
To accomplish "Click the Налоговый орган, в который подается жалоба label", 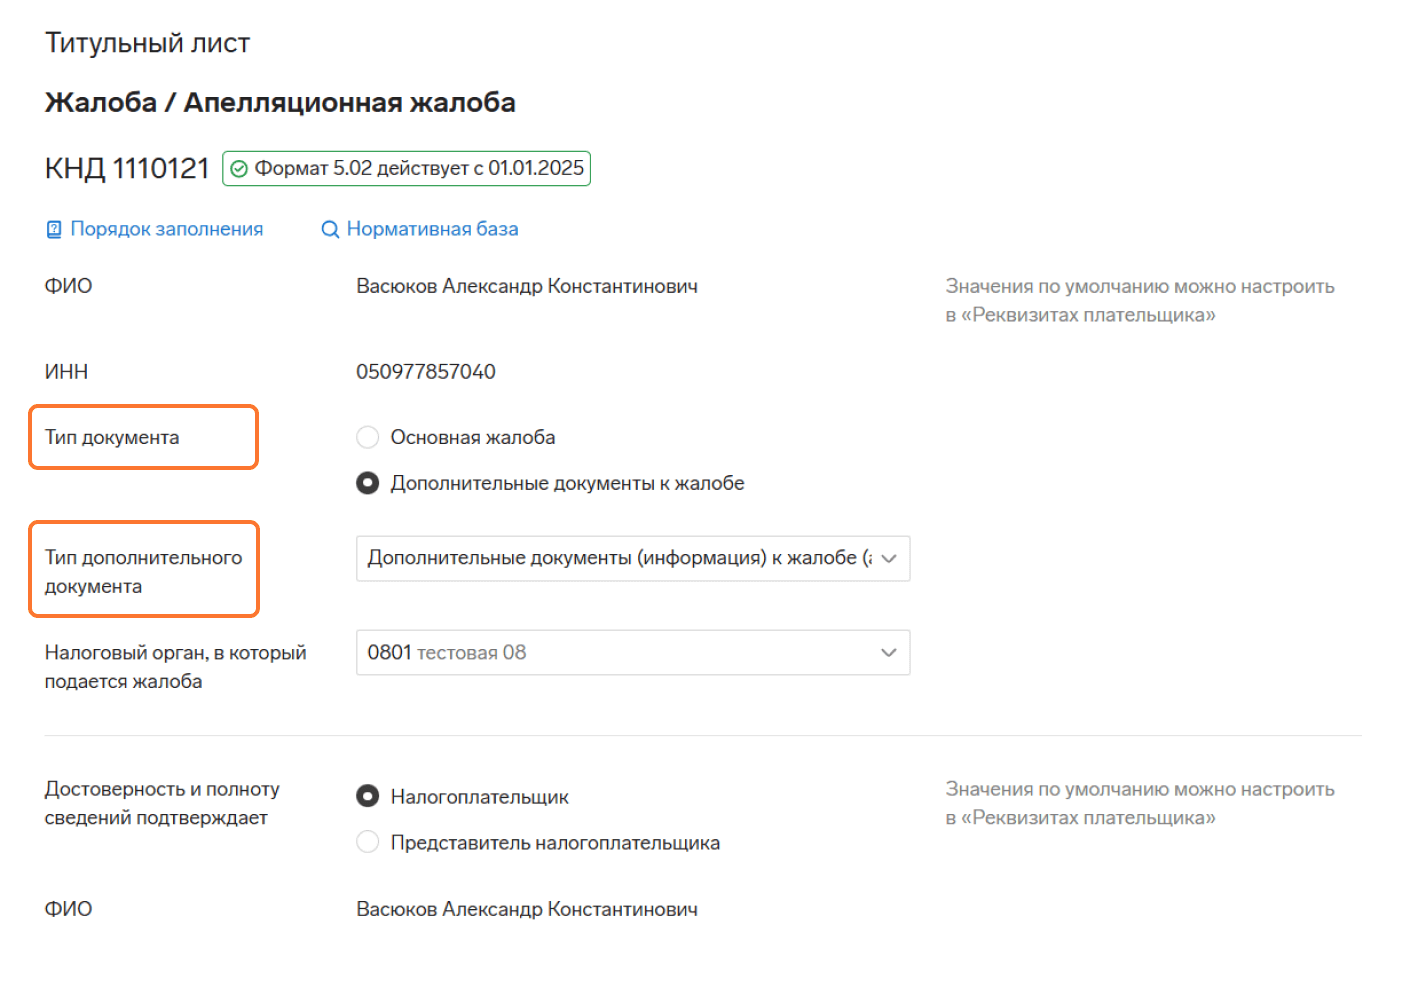I will click(x=175, y=667).
